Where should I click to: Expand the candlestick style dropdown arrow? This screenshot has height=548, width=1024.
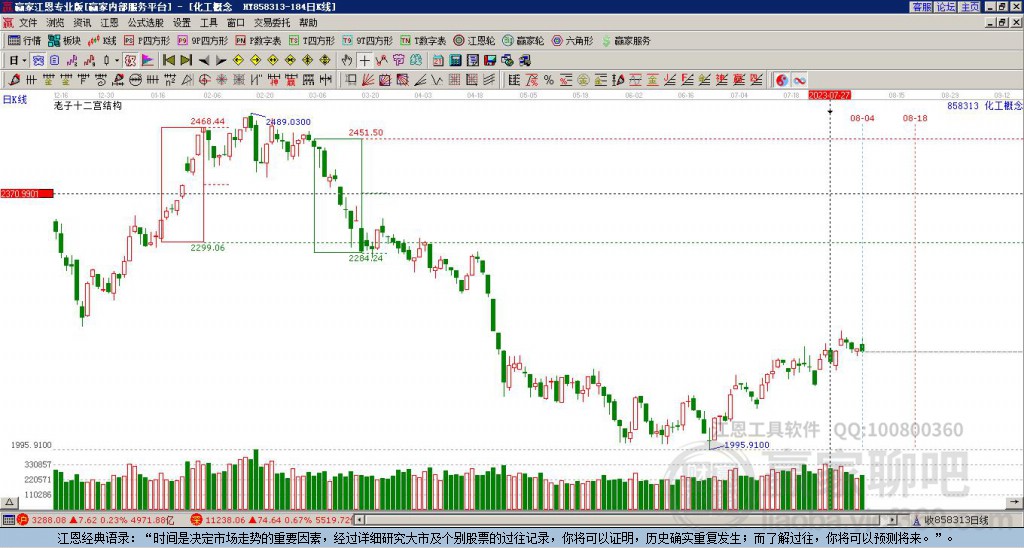click(x=117, y=61)
